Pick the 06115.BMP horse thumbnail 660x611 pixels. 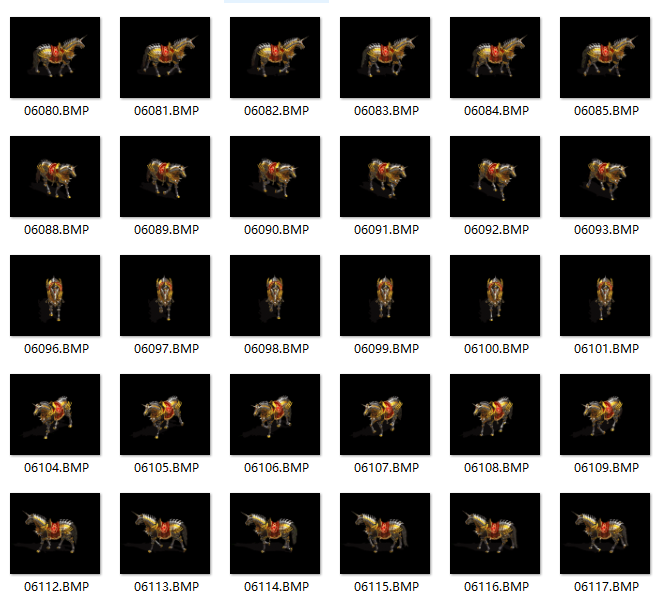(x=385, y=533)
